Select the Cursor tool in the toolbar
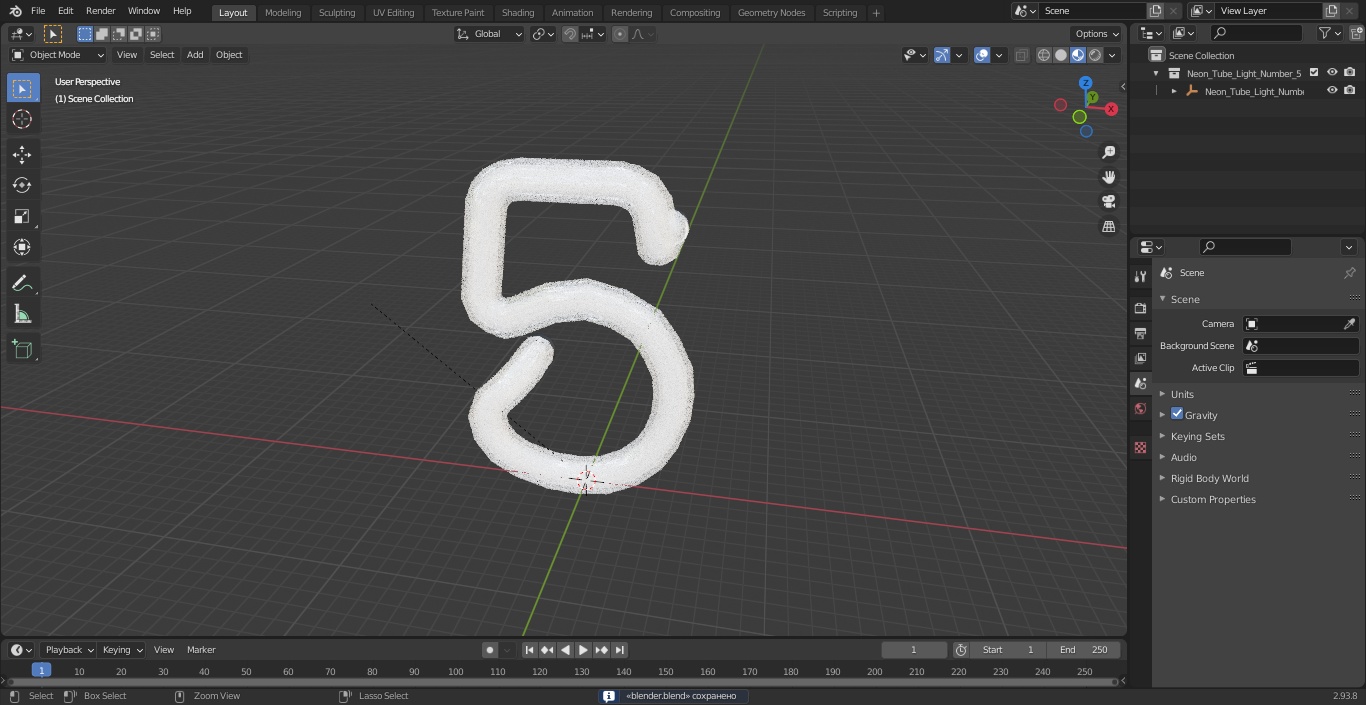This screenshot has height=705, width=1366. pyautogui.click(x=22, y=119)
